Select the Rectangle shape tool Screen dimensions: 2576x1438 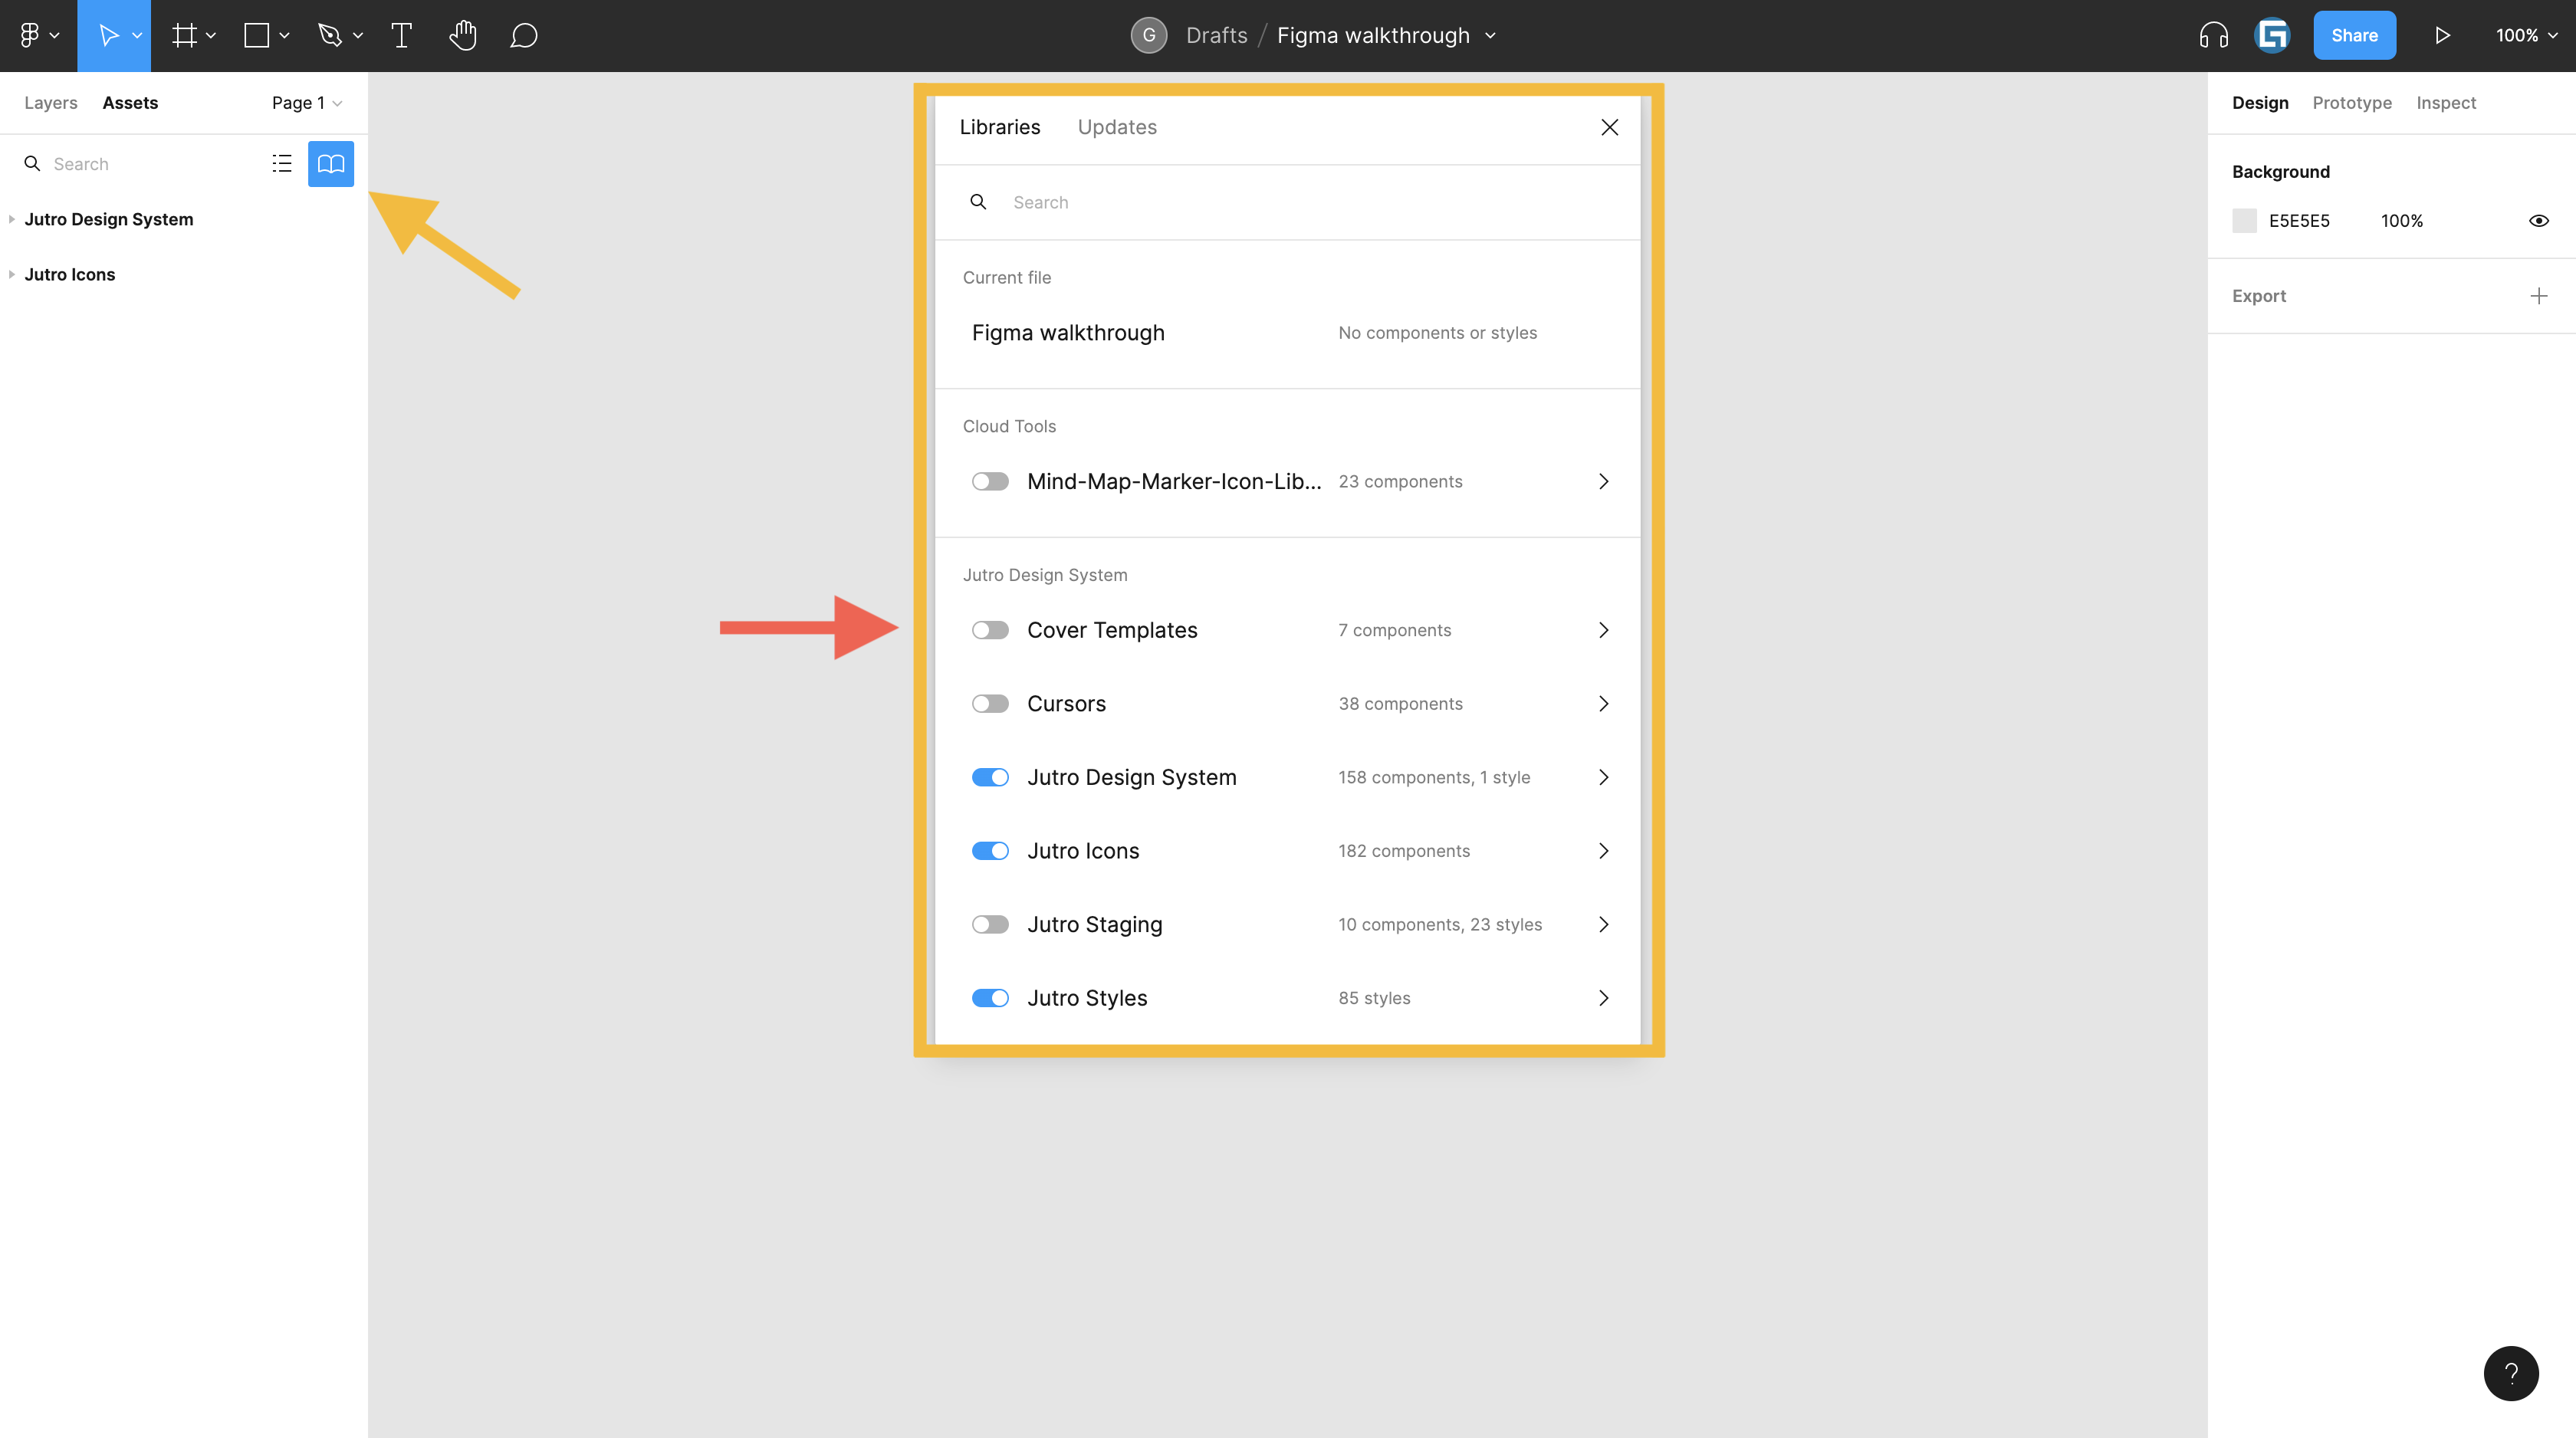(257, 36)
